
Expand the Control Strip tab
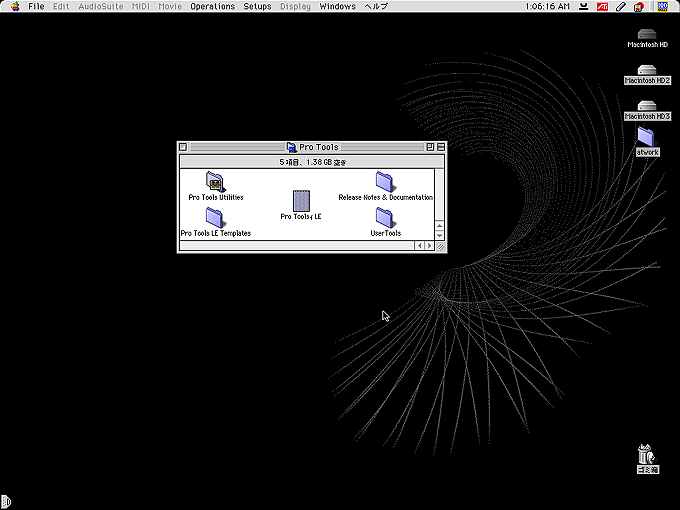coord(6,502)
